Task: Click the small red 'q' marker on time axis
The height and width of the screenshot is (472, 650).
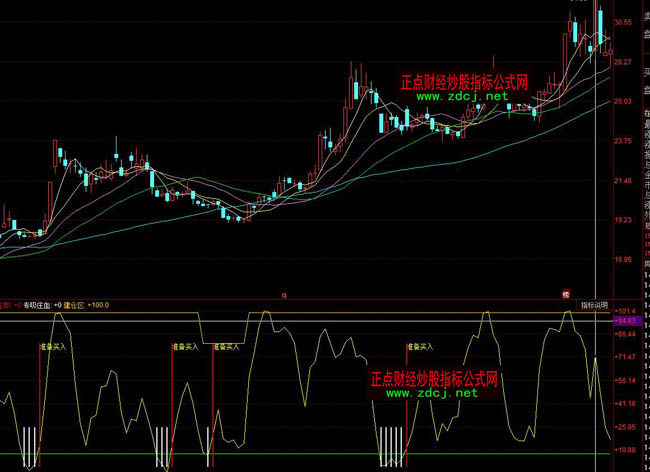Action: coord(284,295)
